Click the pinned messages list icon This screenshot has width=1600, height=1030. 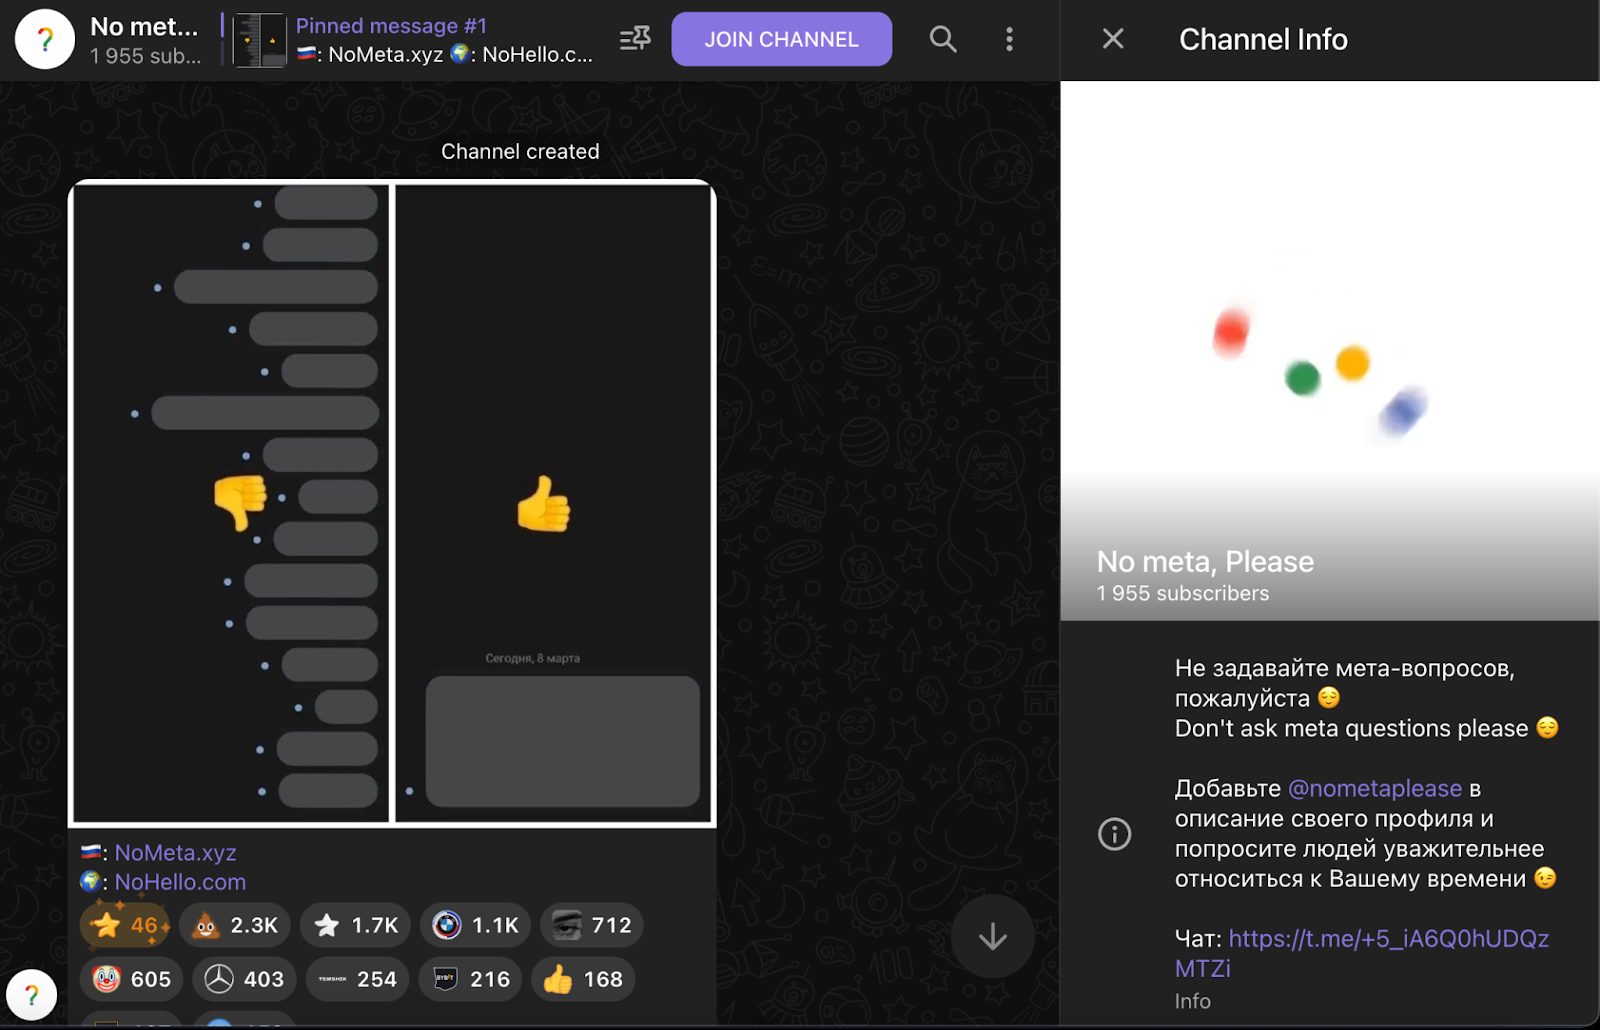[635, 39]
